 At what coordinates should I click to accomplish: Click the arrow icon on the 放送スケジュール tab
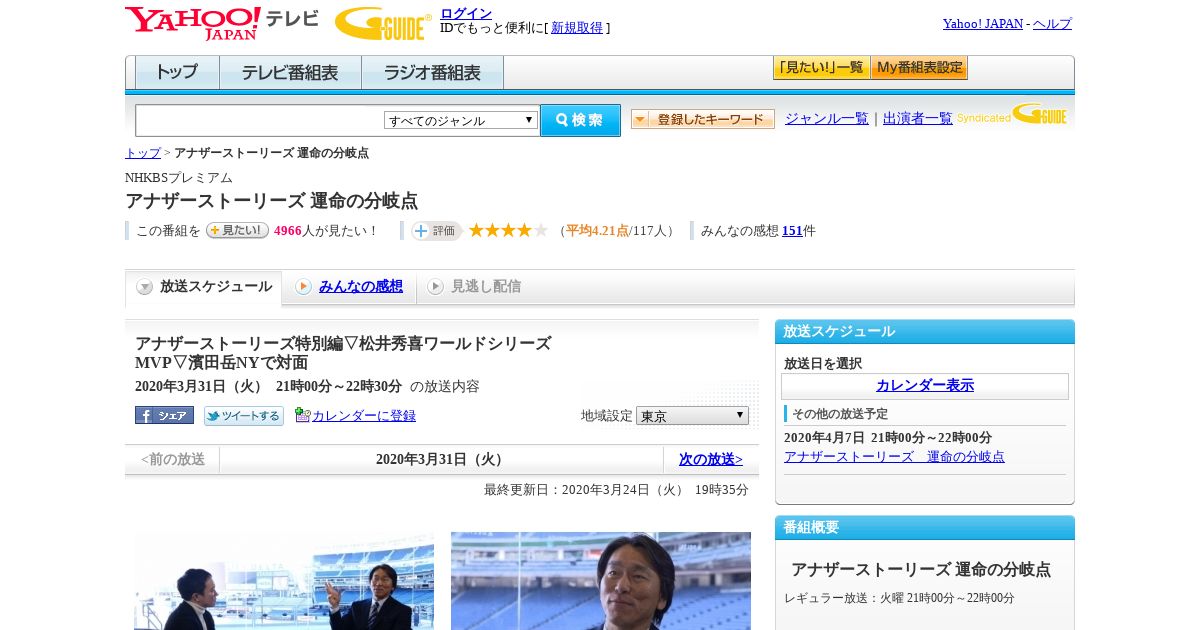pyautogui.click(x=145, y=287)
